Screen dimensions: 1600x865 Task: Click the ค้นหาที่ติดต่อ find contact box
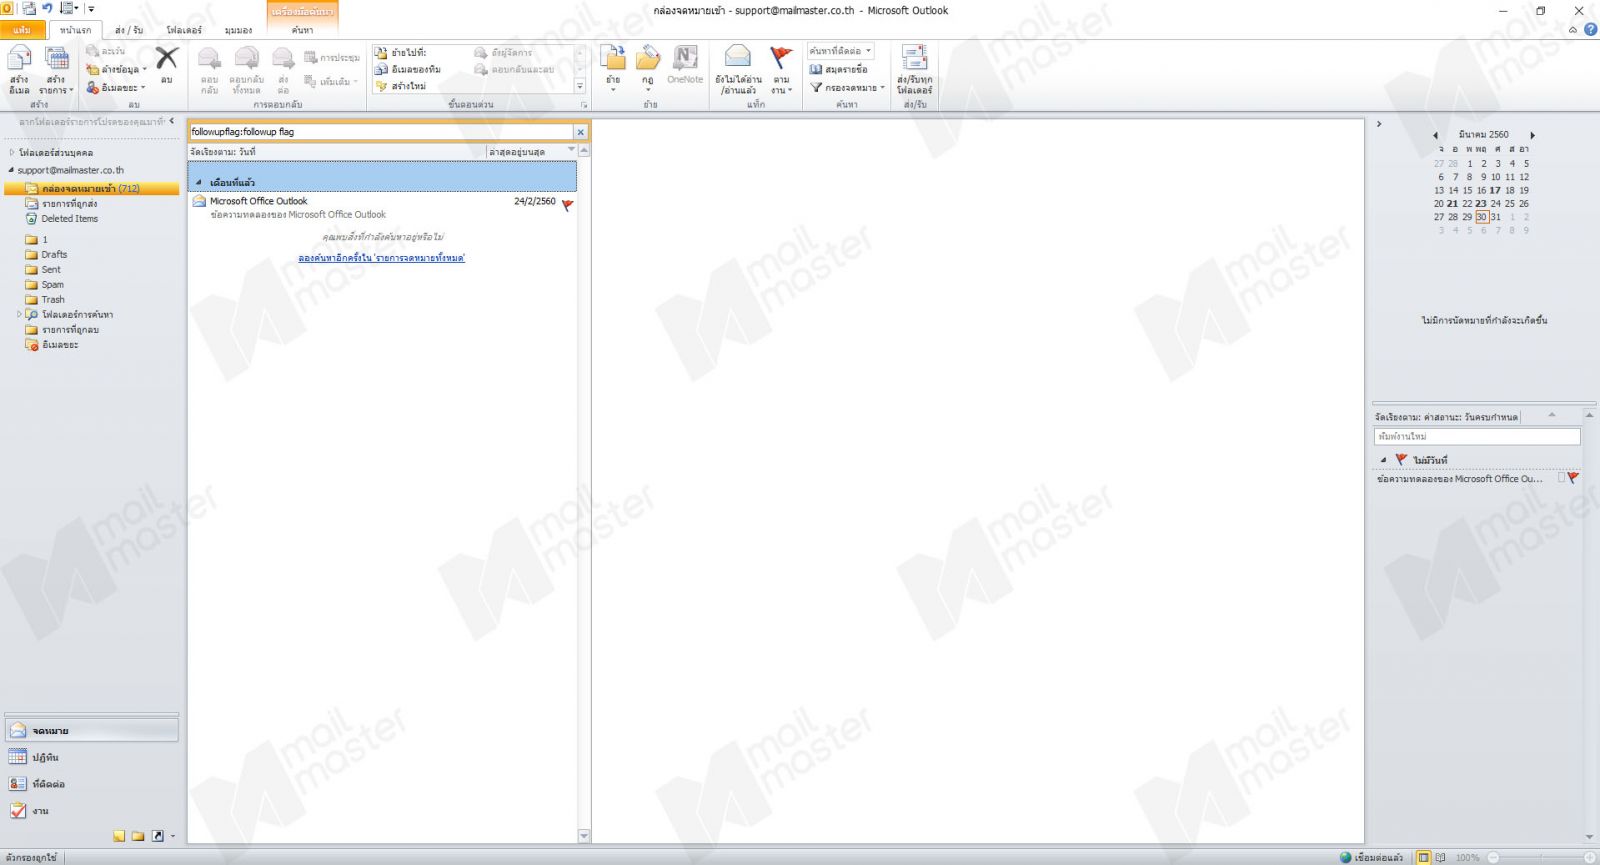point(841,51)
